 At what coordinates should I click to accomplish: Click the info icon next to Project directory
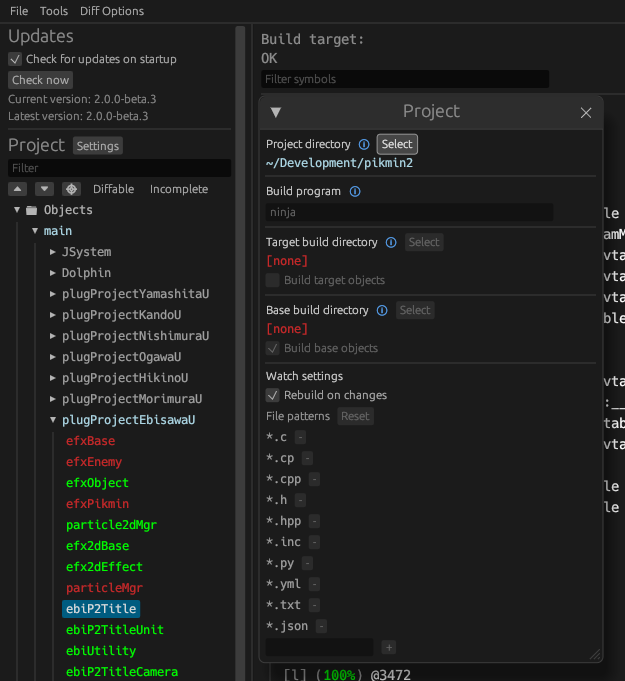[364, 145]
